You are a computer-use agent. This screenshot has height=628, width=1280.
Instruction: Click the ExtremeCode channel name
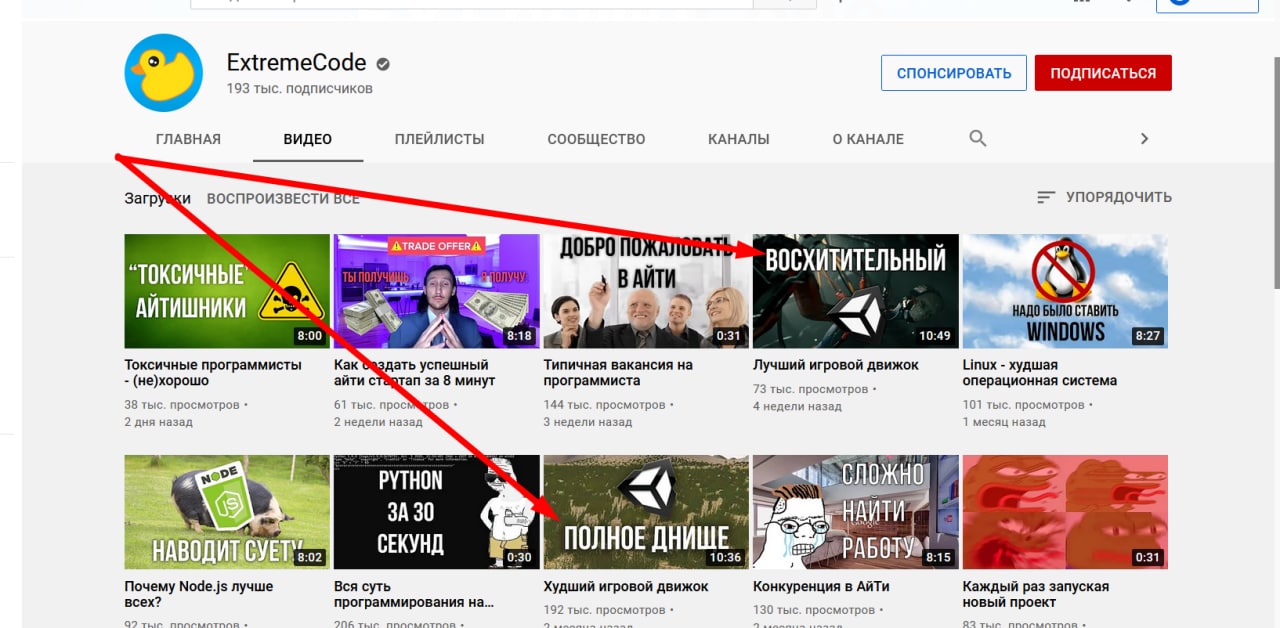point(297,63)
